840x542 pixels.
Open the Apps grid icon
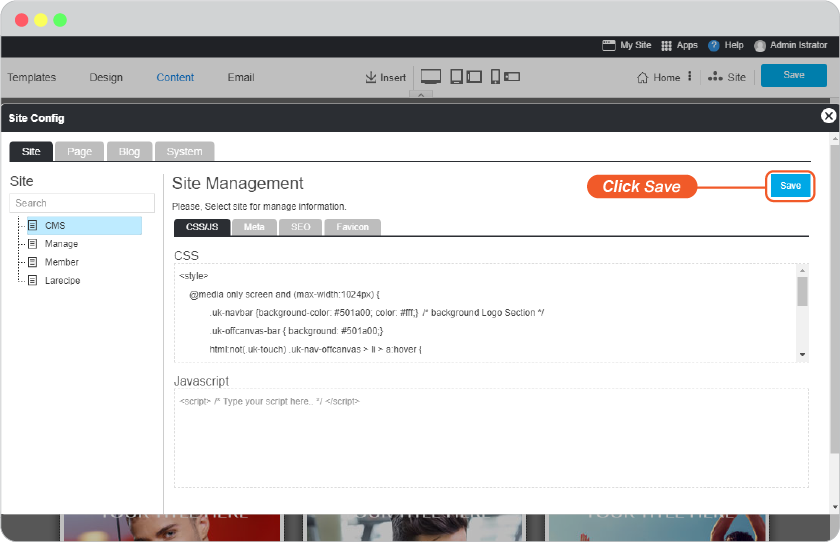click(x=666, y=46)
